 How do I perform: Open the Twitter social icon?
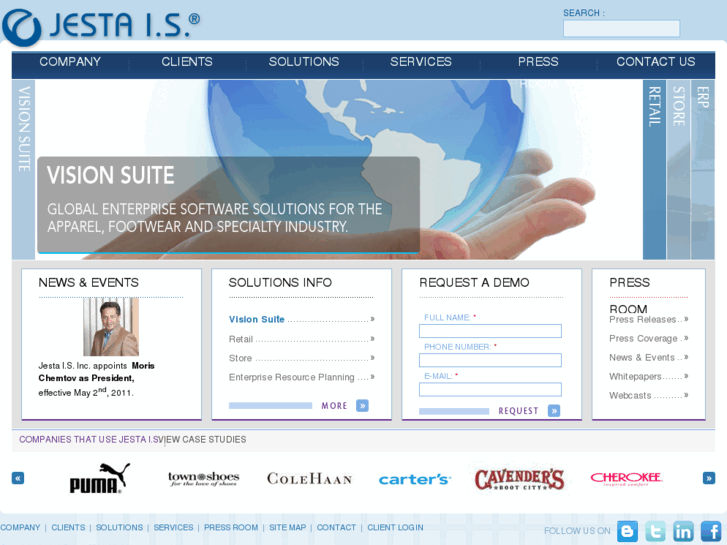tap(655, 531)
